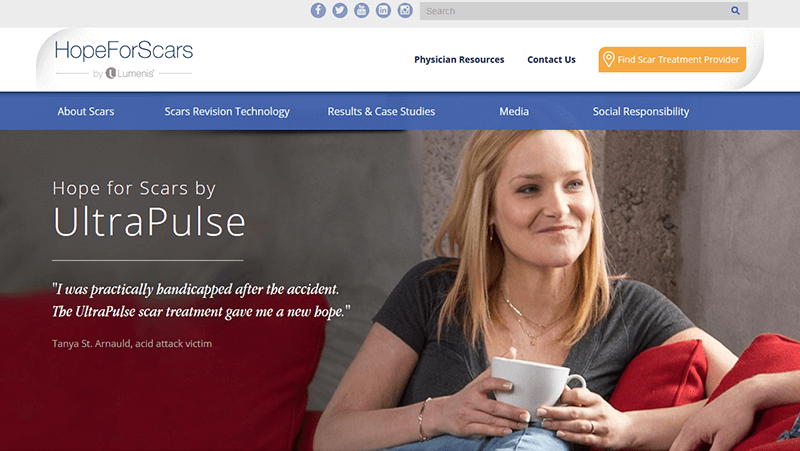Open the LinkedIn social icon
This screenshot has width=800, height=451.
coord(383,10)
